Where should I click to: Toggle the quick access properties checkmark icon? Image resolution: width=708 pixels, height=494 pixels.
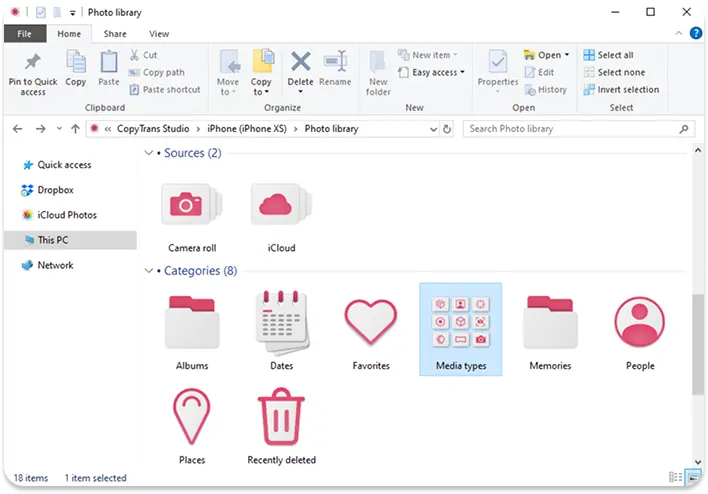point(41,13)
